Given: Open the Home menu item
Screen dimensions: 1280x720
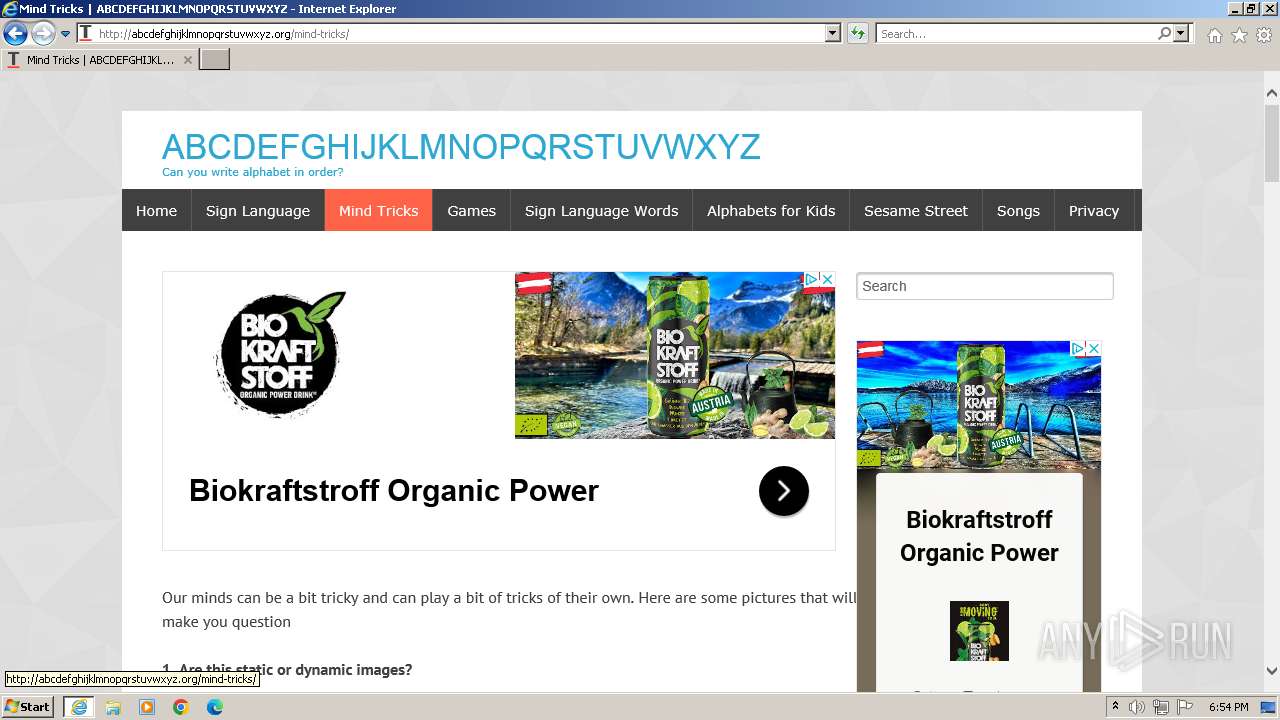Looking at the screenshot, I should 156,210.
